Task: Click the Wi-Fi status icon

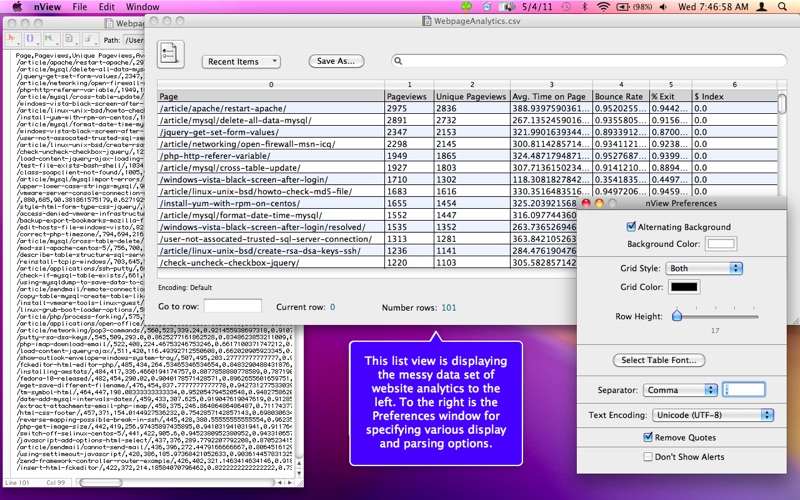Action: [x=603, y=7]
